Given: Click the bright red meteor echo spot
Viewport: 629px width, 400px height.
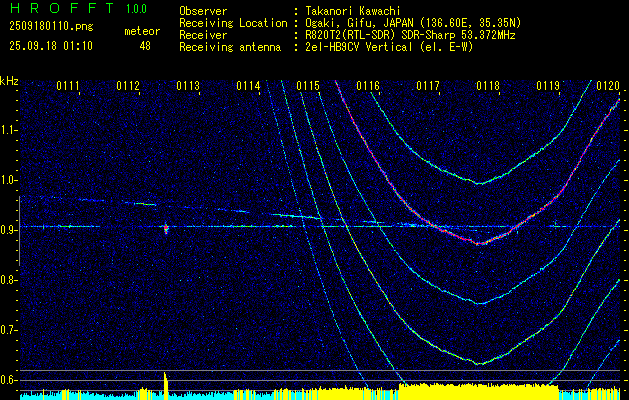Looking at the screenshot, I should coord(166,229).
